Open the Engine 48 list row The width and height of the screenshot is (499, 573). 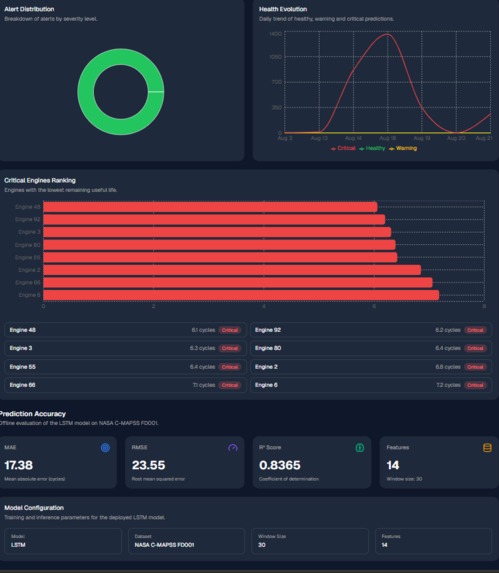tap(125, 330)
